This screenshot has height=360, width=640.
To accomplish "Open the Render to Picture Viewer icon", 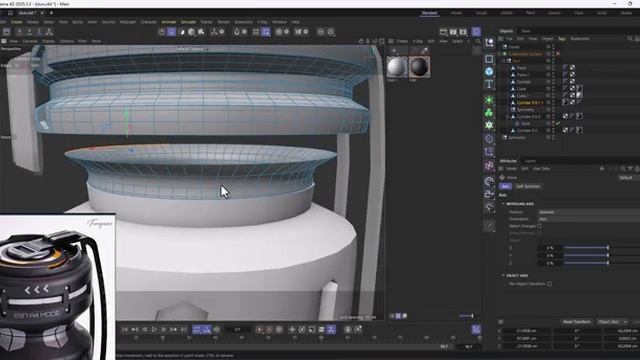I will (x=453, y=31).
